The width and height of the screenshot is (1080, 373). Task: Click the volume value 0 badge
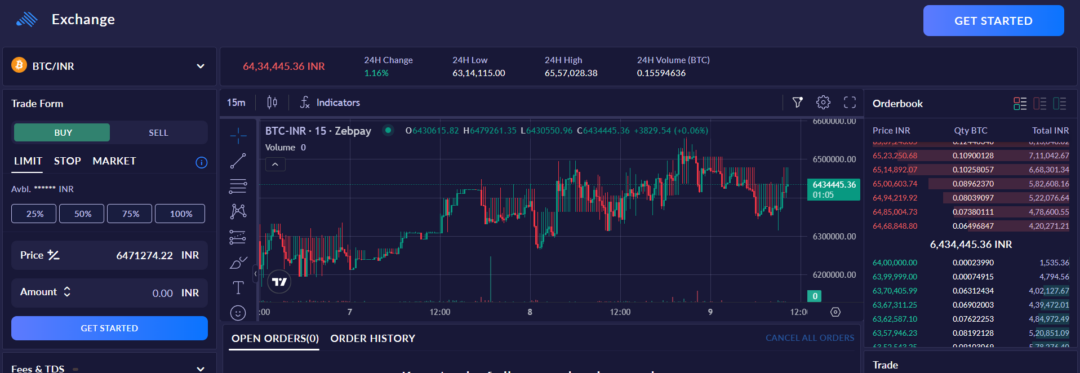pos(814,296)
